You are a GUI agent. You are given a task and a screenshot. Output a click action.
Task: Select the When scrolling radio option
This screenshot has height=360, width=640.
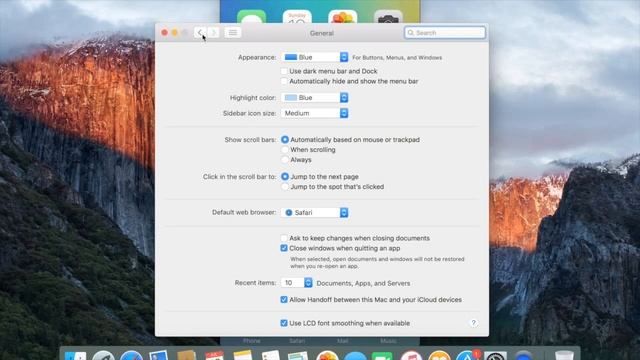pyautogui.click(x=285, y=150)
